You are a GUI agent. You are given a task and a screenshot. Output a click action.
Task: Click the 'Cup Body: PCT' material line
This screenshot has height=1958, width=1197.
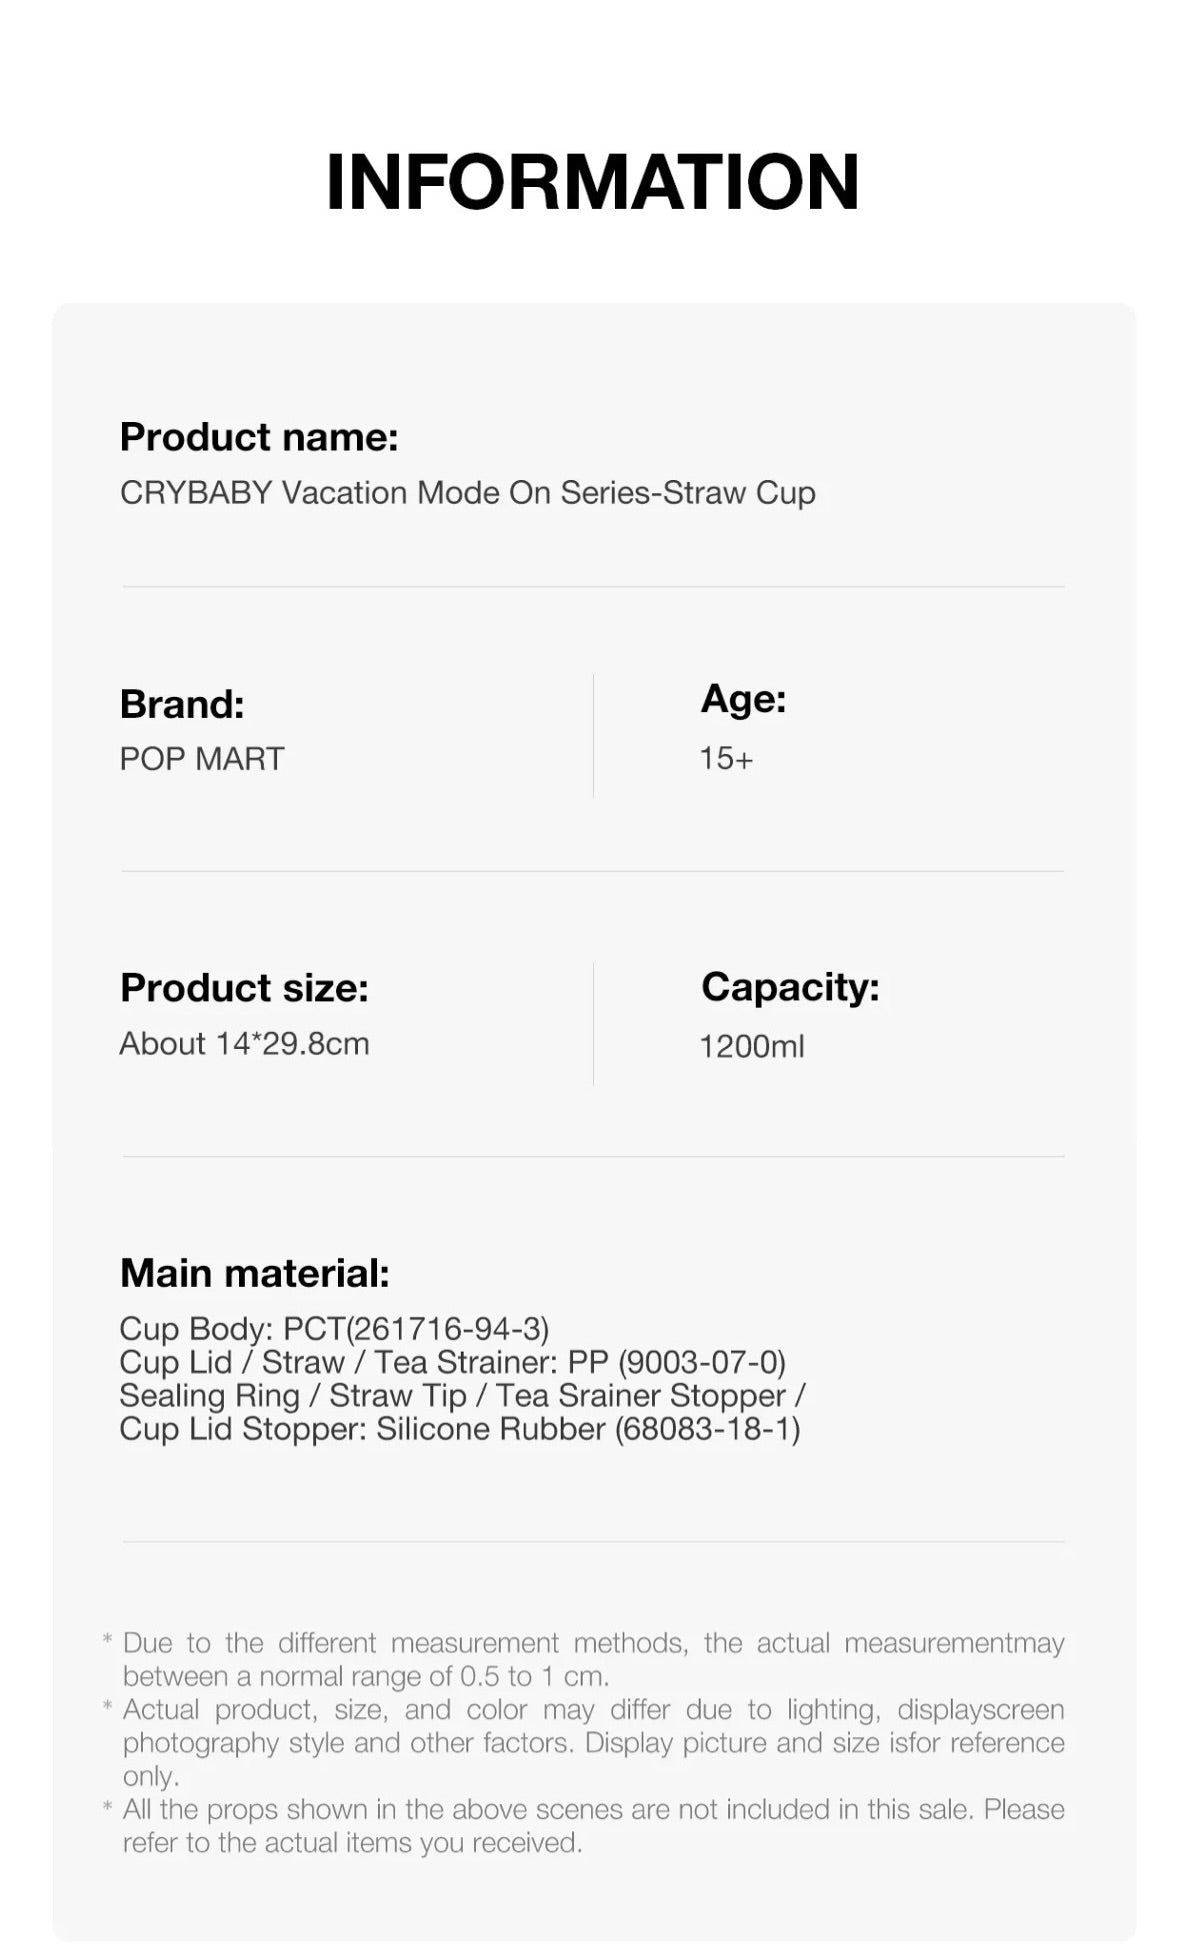tap(334, 1329)
